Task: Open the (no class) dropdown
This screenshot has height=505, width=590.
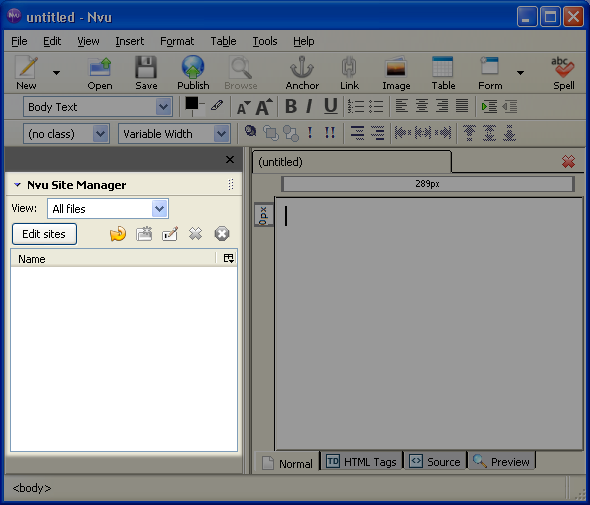Action: [x=66, y=134]
